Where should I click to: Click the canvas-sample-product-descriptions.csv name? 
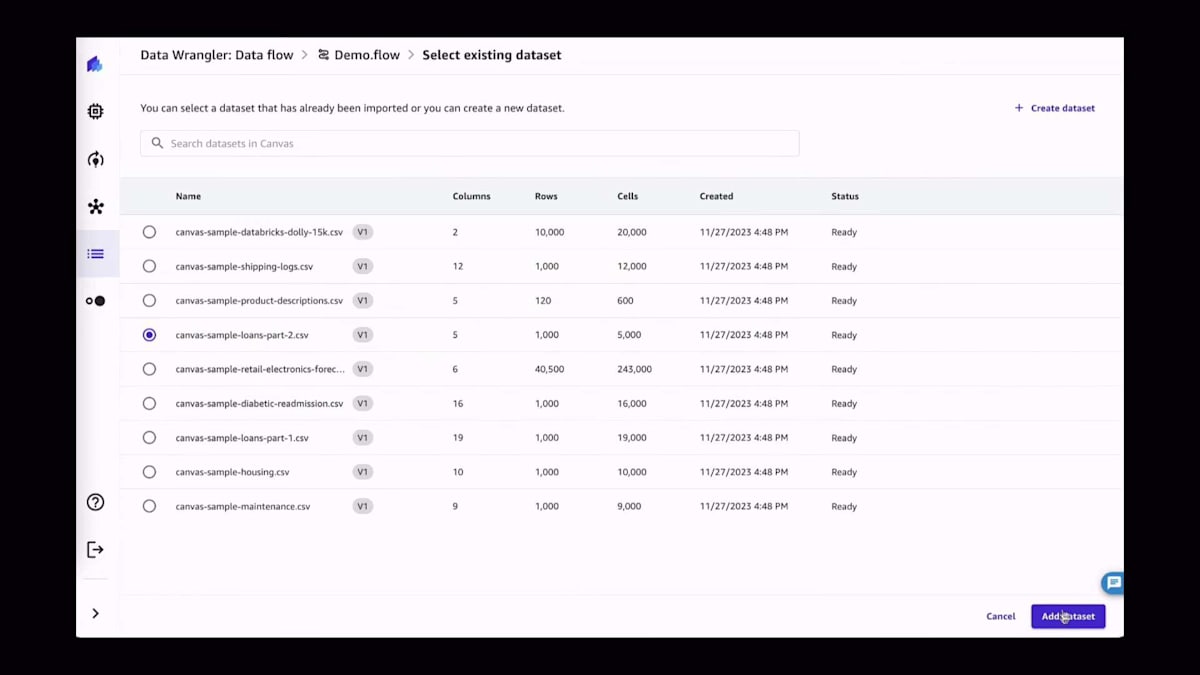coord(259,300)
